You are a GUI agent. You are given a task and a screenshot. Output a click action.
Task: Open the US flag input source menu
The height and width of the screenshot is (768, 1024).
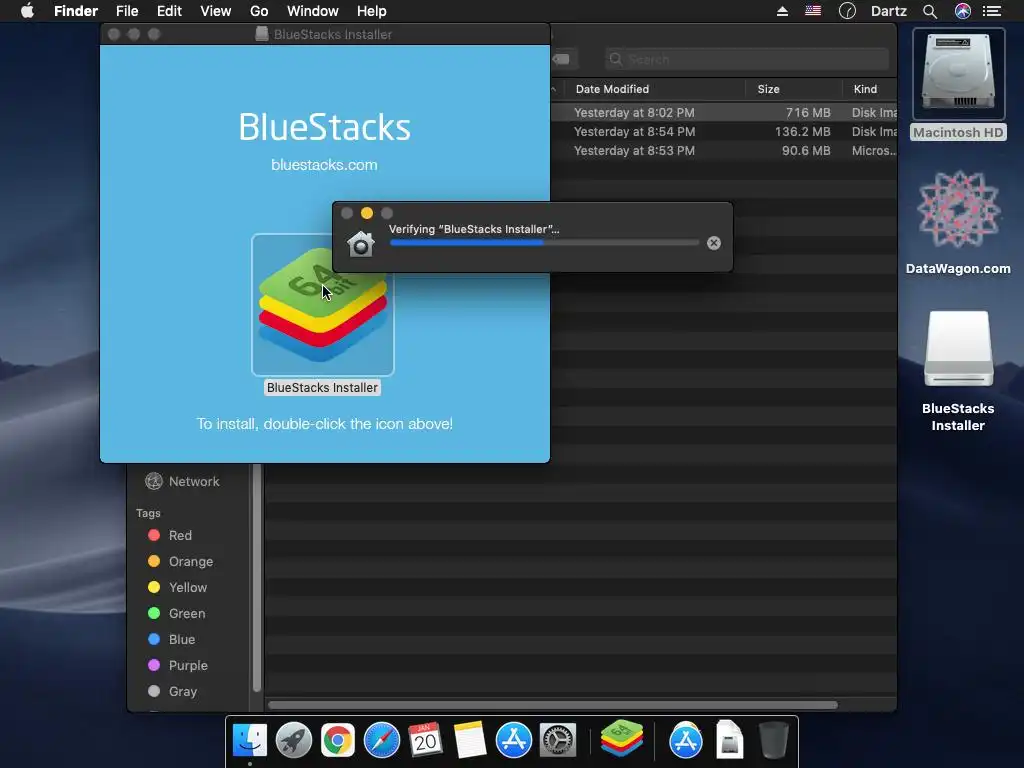click(813, 11)
